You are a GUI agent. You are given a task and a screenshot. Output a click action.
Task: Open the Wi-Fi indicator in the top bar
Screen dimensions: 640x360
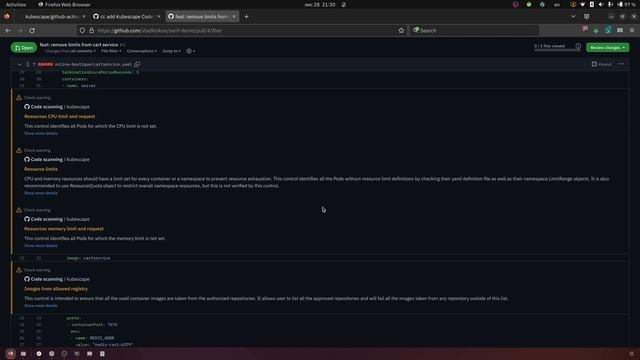coord(582,4)
